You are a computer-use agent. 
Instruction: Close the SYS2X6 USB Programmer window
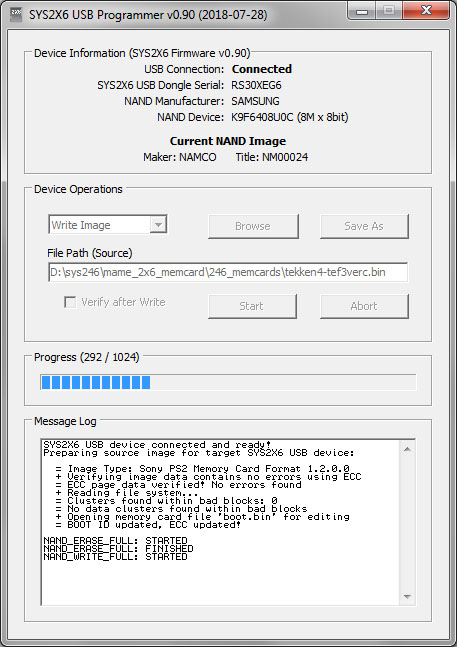coord(426,11)
